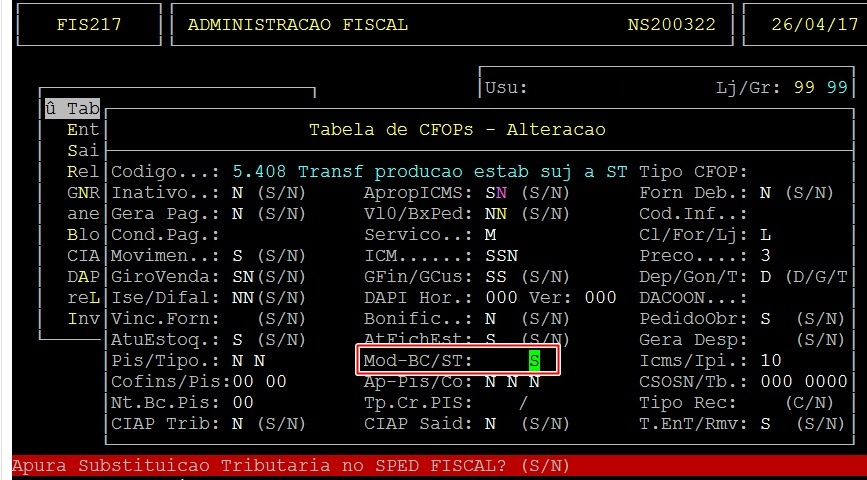Click the Preco field value 3
The height and width of the screenshot is (480, 867).
point(765,255)
